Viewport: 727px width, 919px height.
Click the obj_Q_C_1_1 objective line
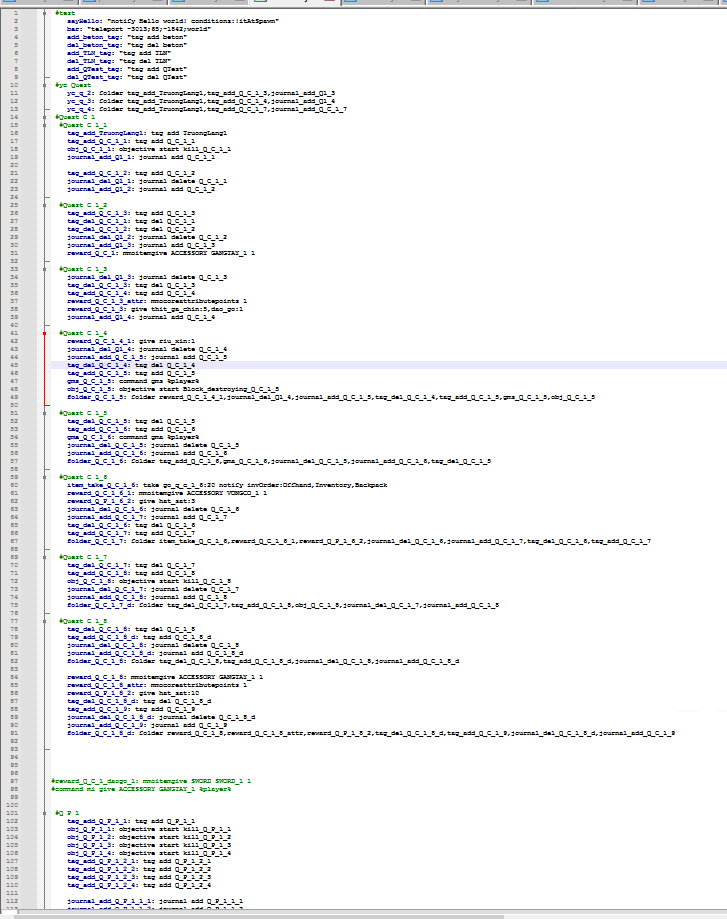pyautogui.click(x=149, y=149)
